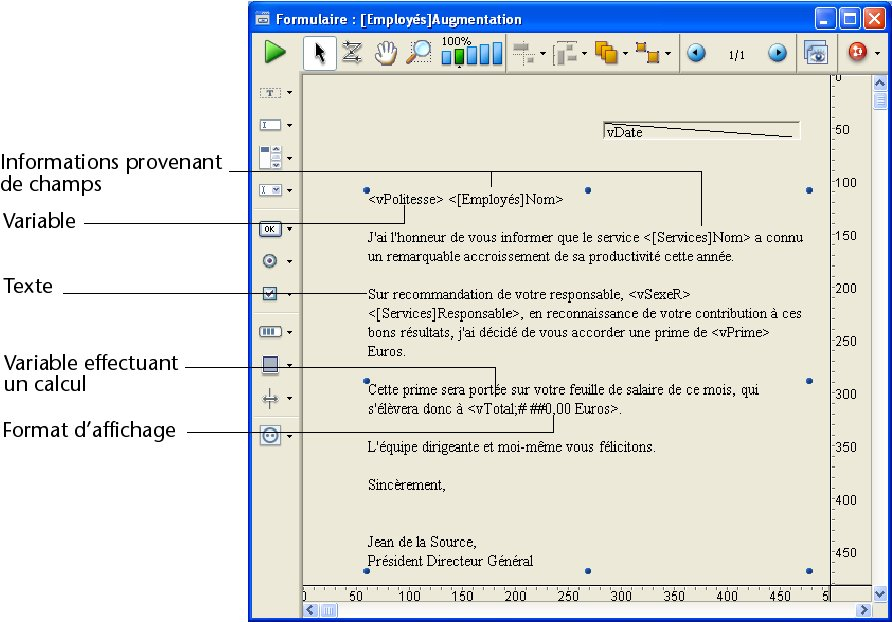Image resolution: width=892 pixels, height=622 pixels.
Task: Choose the hand move tool
Action: point(385,53)
